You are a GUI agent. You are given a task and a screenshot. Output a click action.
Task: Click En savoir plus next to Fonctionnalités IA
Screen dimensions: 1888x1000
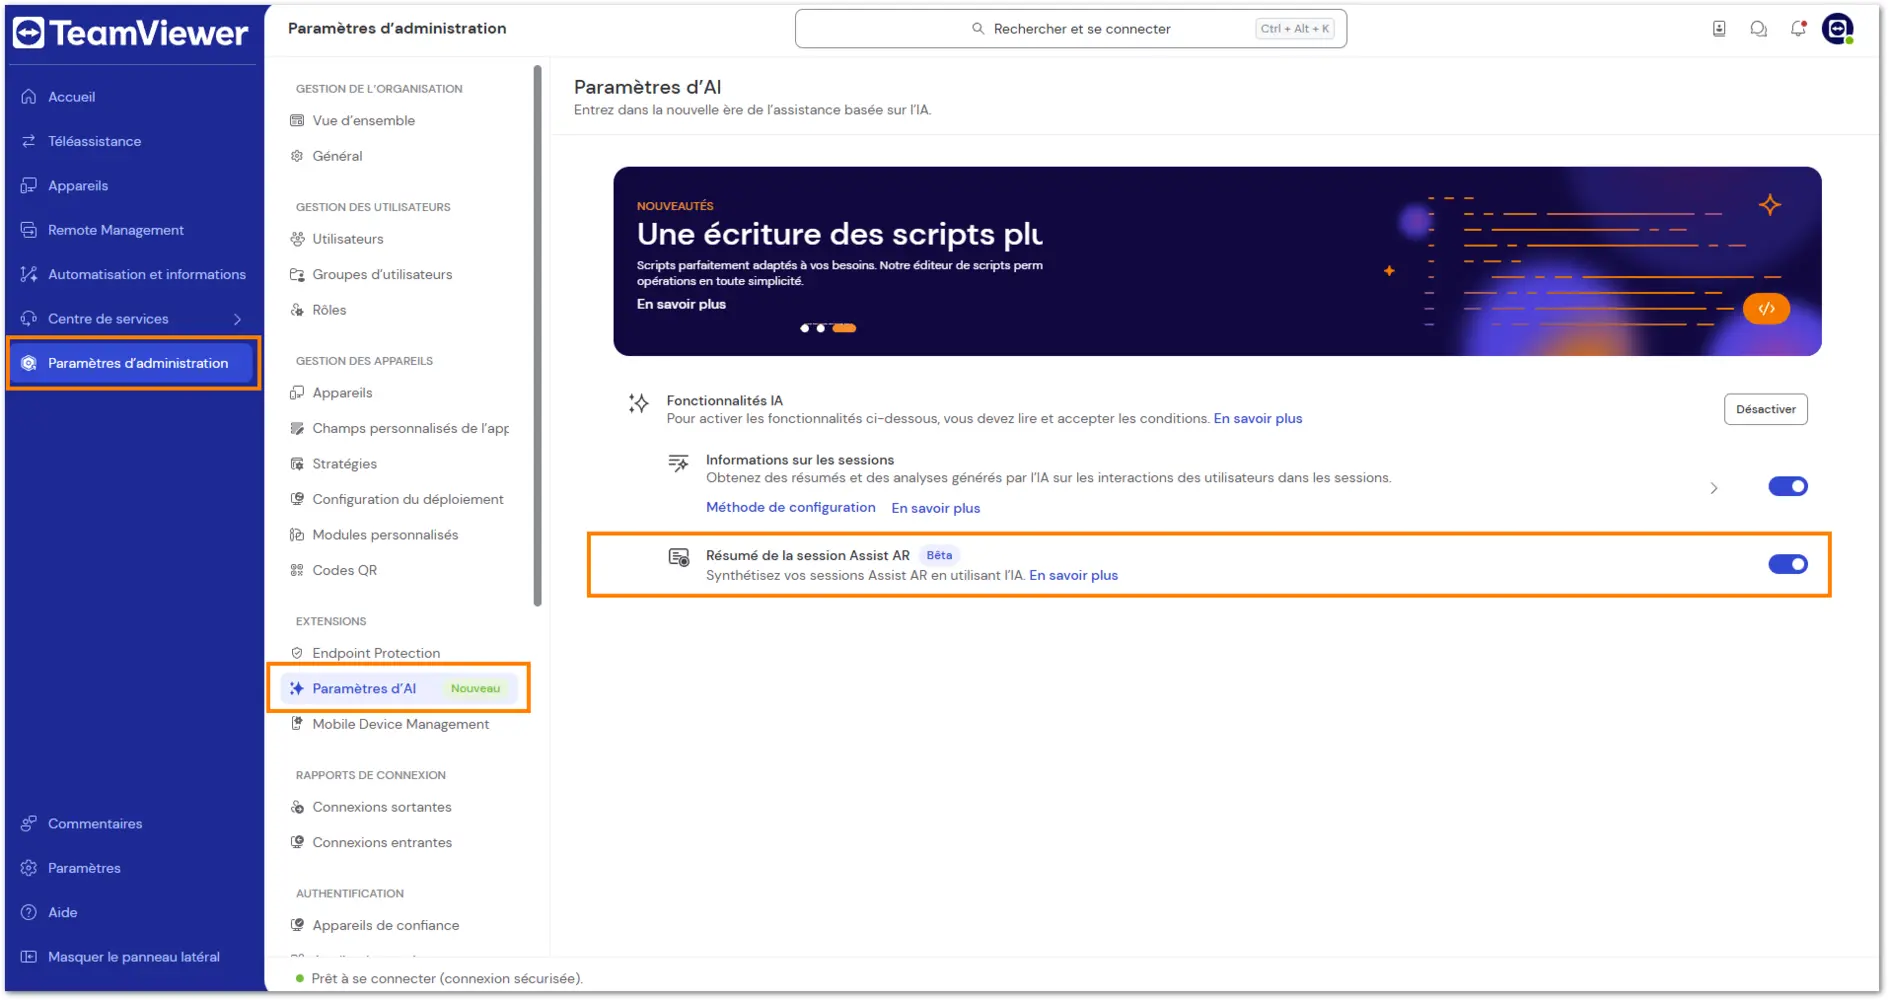click(1257, 419)
